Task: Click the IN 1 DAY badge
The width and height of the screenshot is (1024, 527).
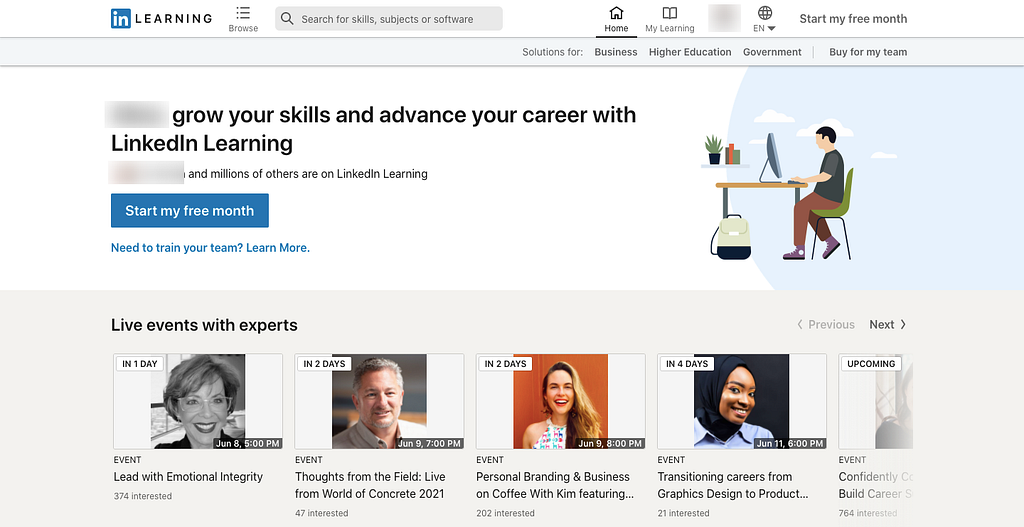Action: tap(140, 364)
